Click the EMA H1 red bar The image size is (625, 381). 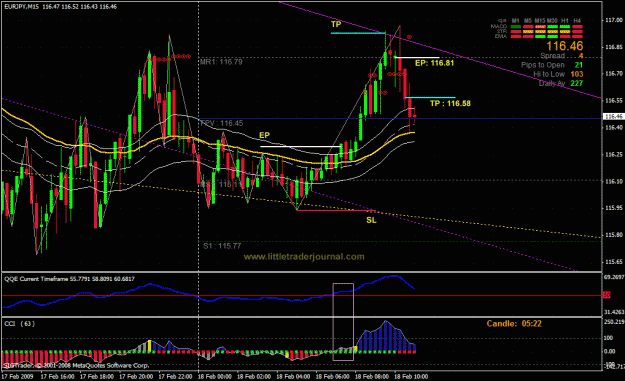click(x=565, y=37)
